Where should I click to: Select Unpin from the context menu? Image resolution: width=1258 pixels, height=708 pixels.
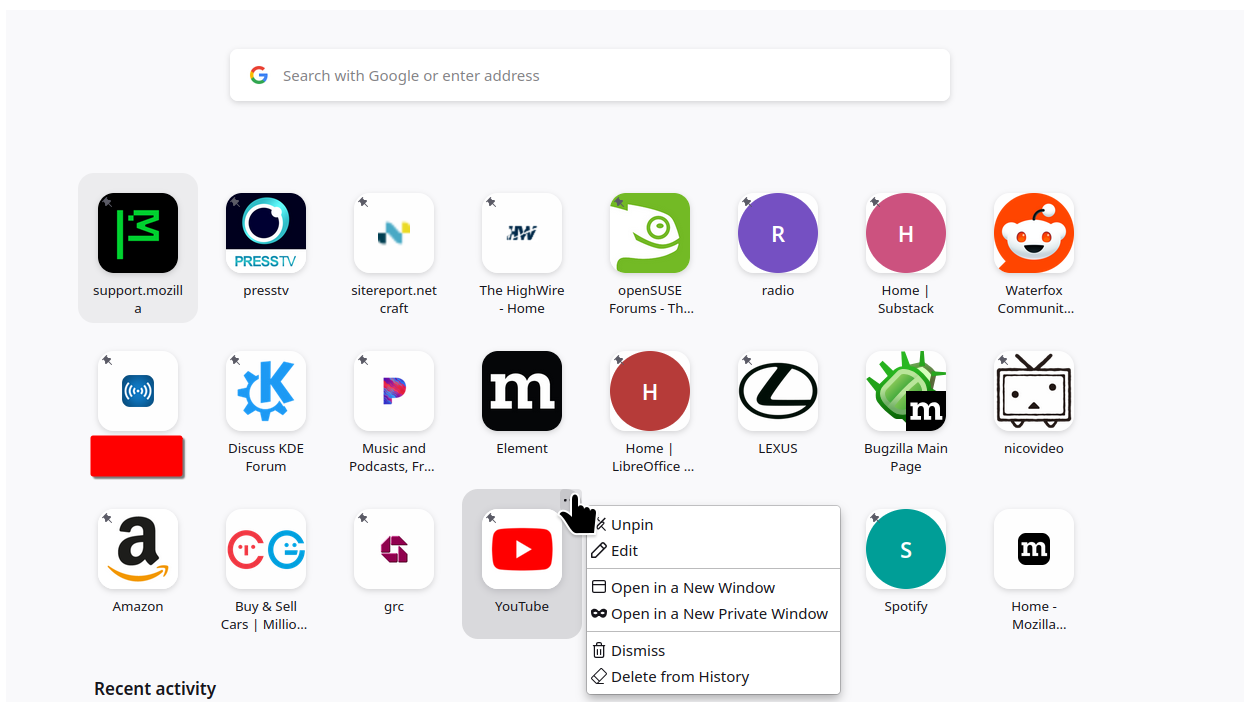713,524
